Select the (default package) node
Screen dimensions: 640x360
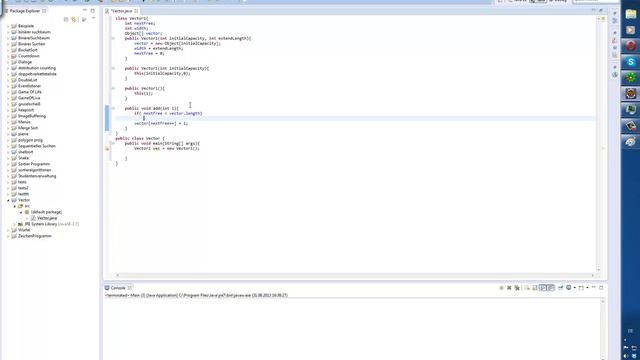click(46, 212)
